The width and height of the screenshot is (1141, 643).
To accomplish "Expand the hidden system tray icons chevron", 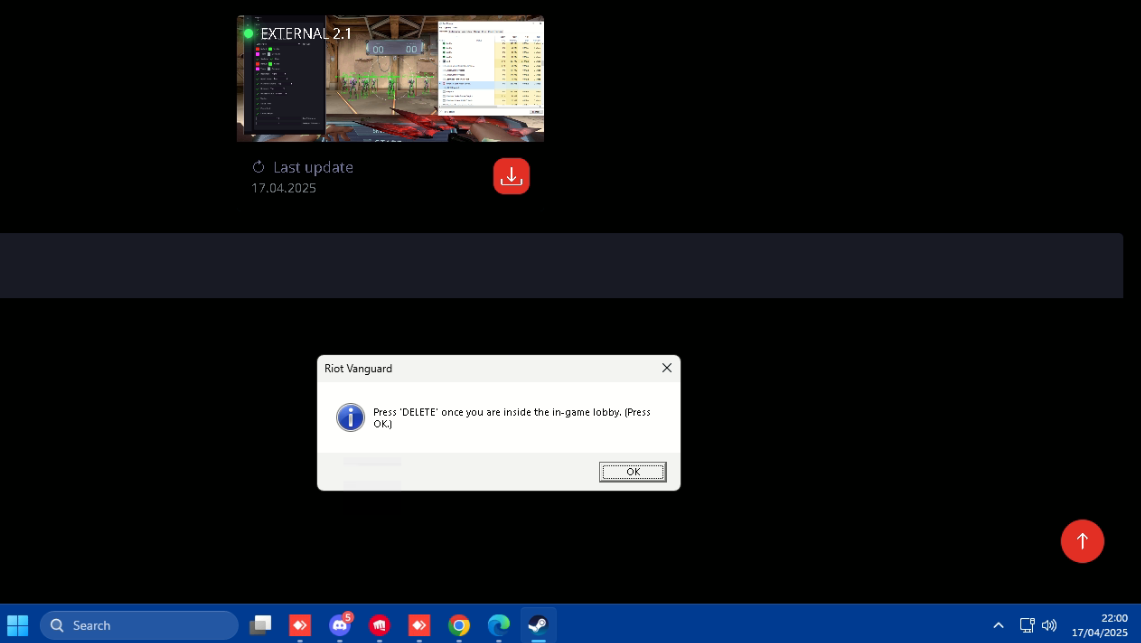I will pyautogui.click(x=998, y=625).
